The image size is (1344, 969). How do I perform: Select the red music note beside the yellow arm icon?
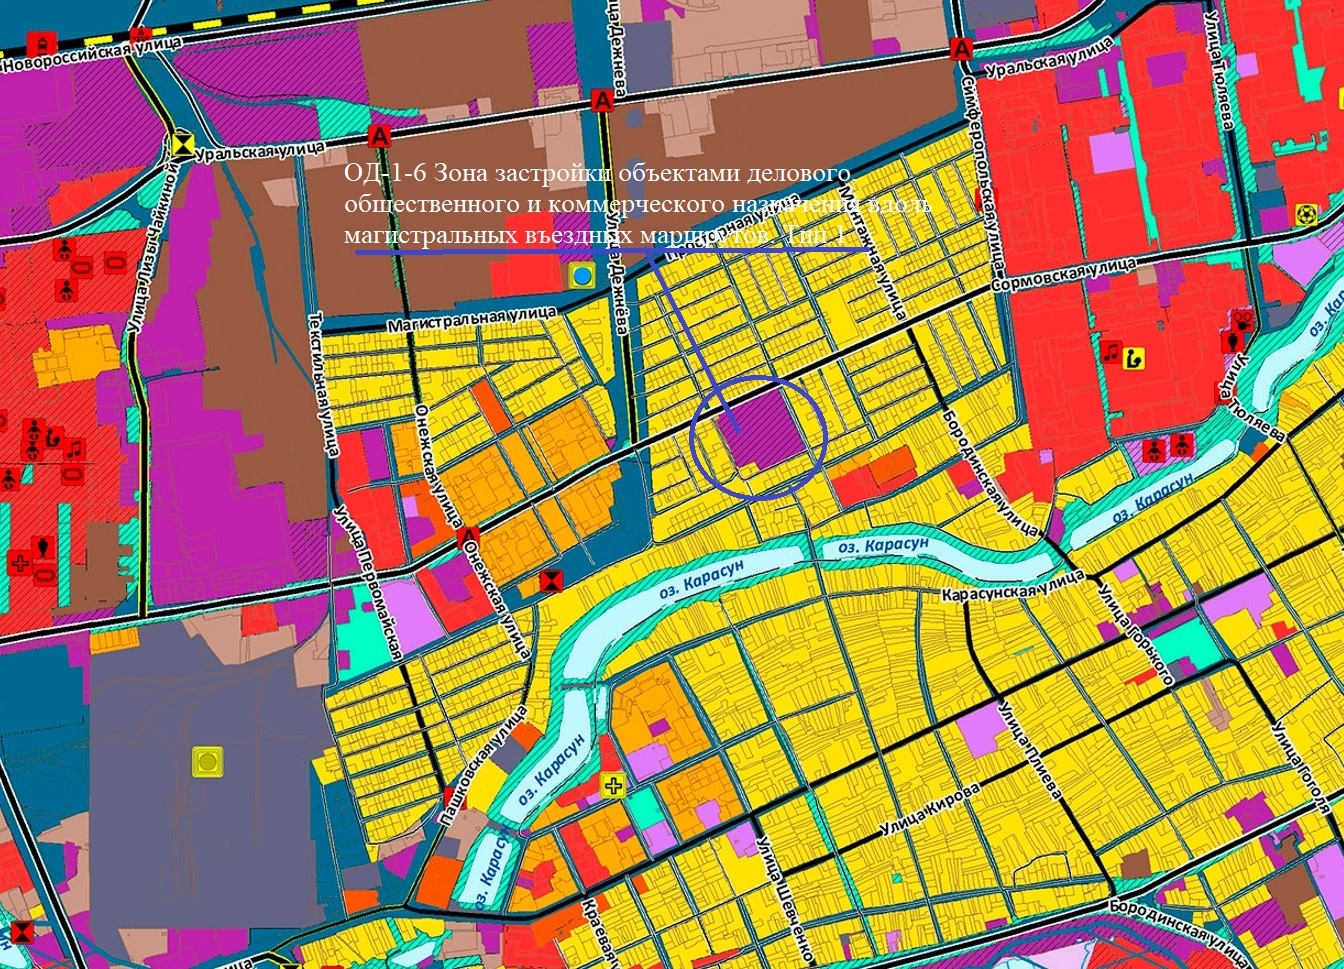tap(1111, 351)
